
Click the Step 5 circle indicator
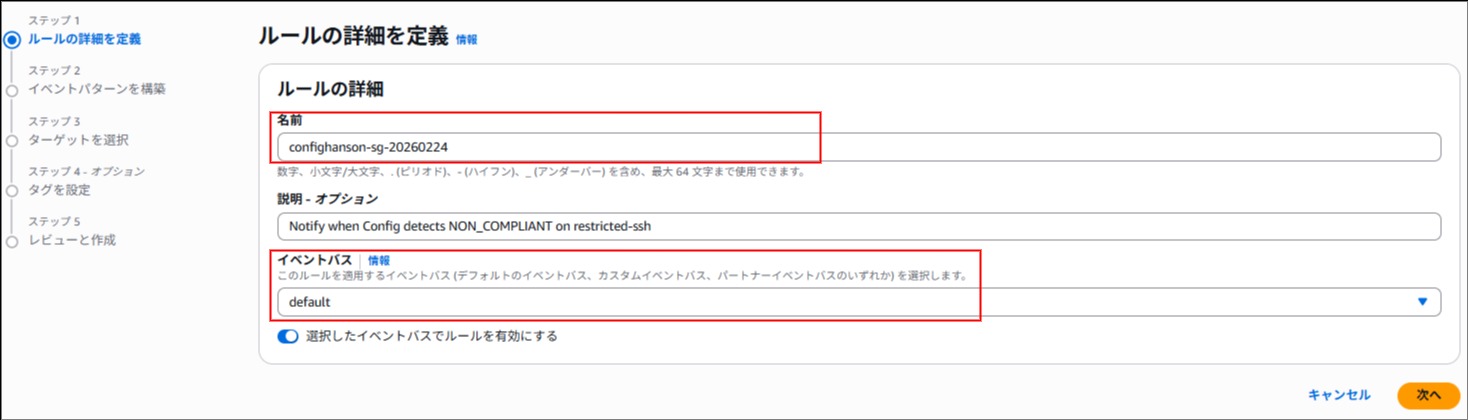12,241
